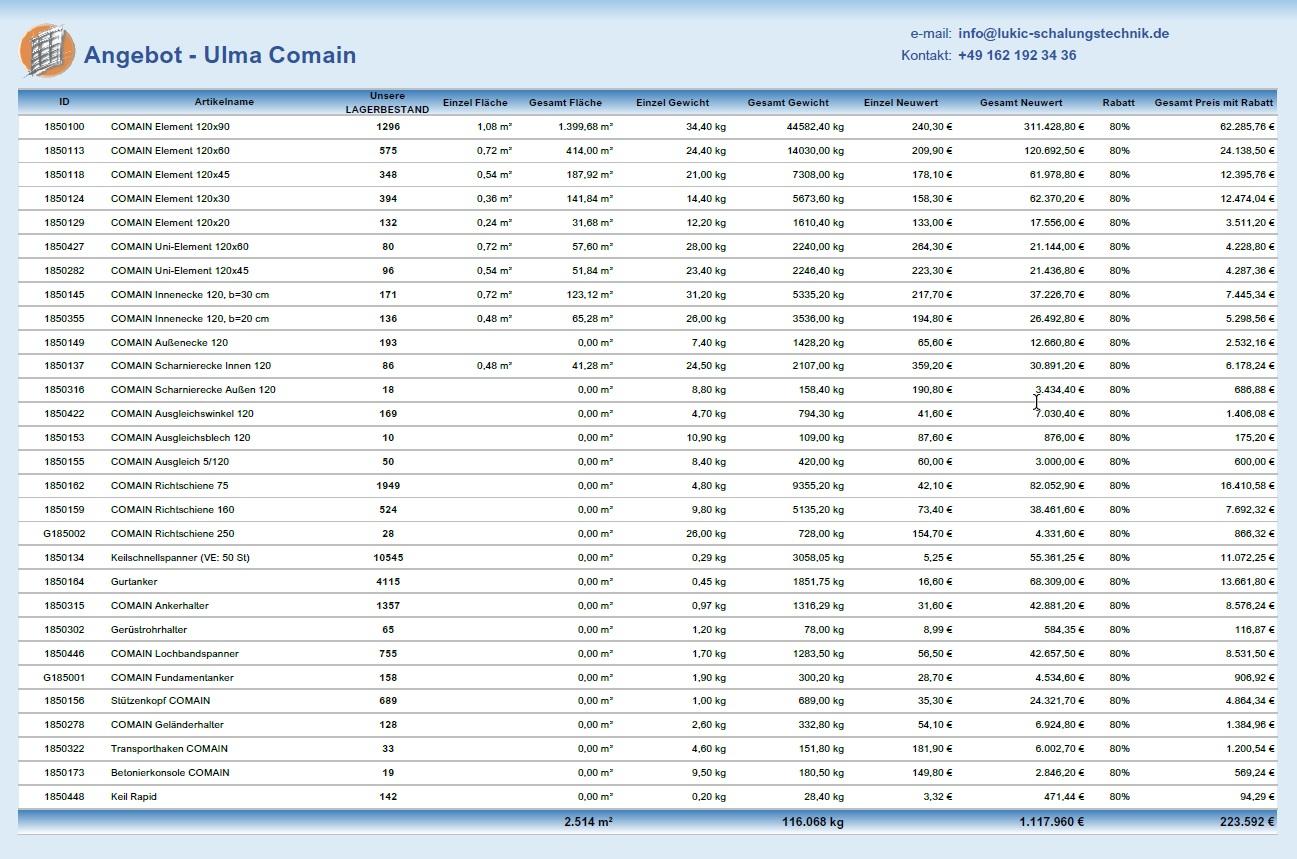Select the total weight 116.068 kg

(812, 822)
